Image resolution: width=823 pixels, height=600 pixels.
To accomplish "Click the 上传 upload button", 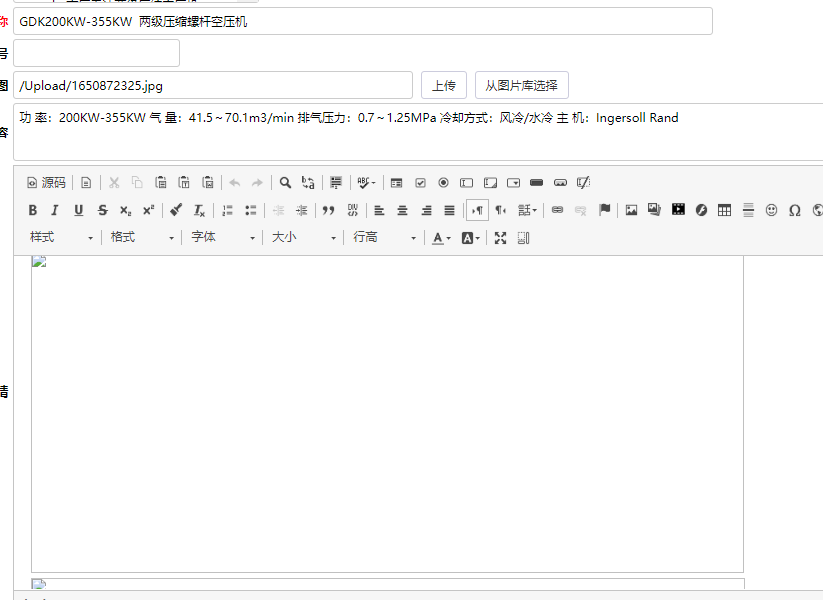I will pyautogui.click(x=443, y=85).
